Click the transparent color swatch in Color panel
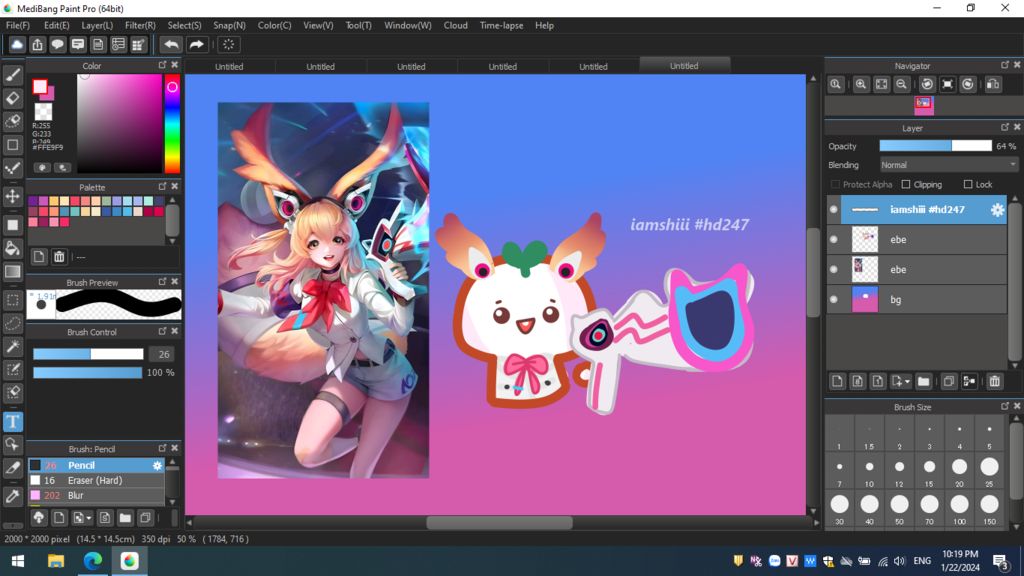 pos(43,112)
